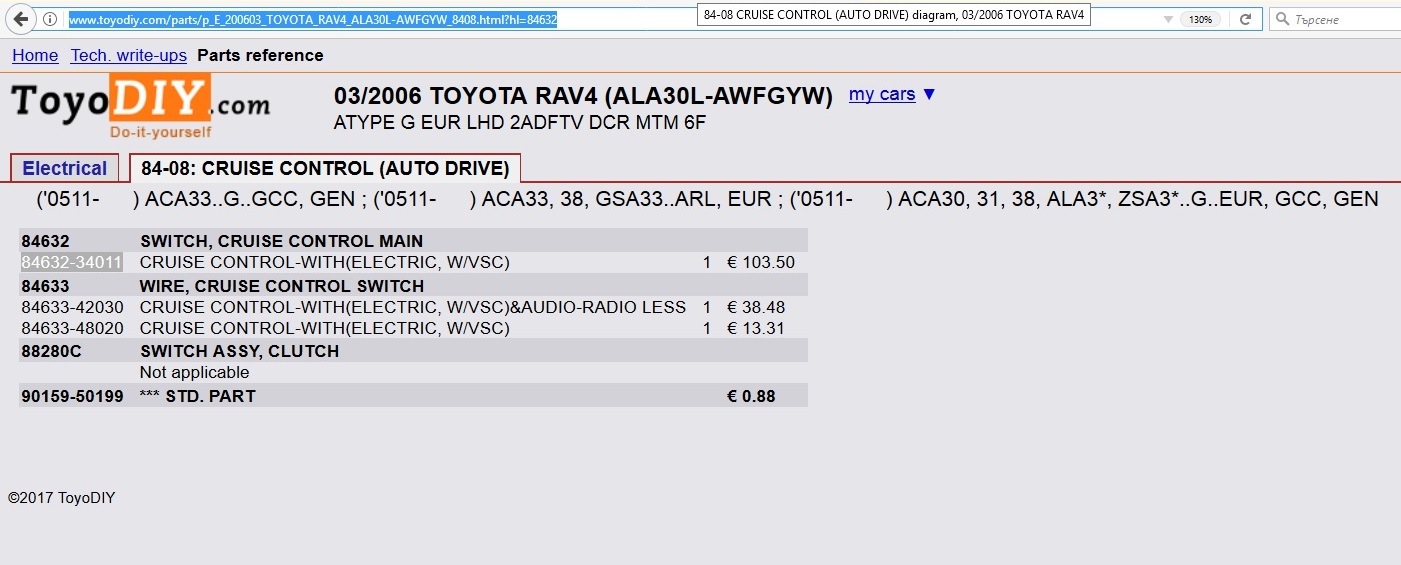
Task: Open the site information icon
Action: tap(50, 19)
